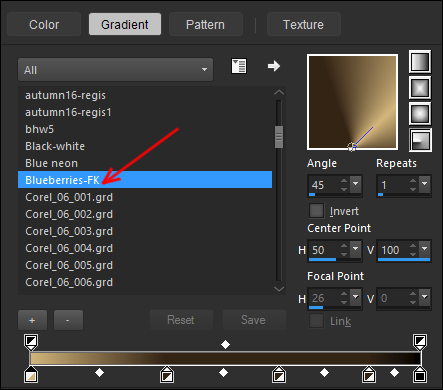
Task: Select Black-white gradient in list
Action: 145,146
